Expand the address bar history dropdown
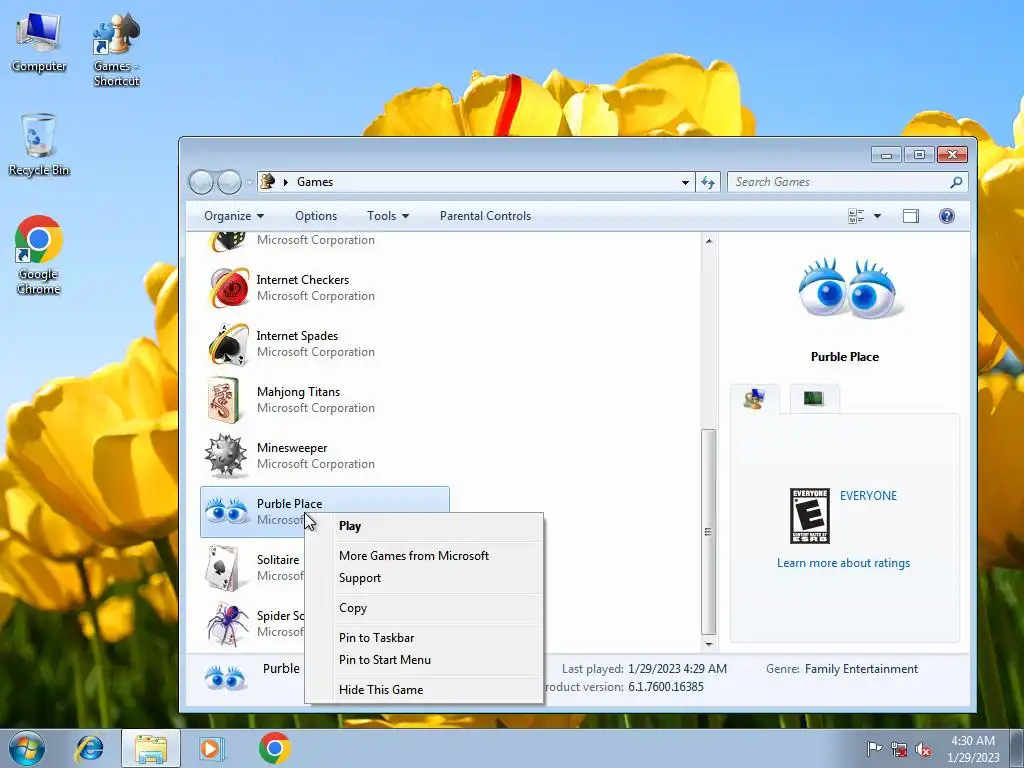The height and width of the screenshot is (768, 1024). pyautogui.click(x=685, y=182)
